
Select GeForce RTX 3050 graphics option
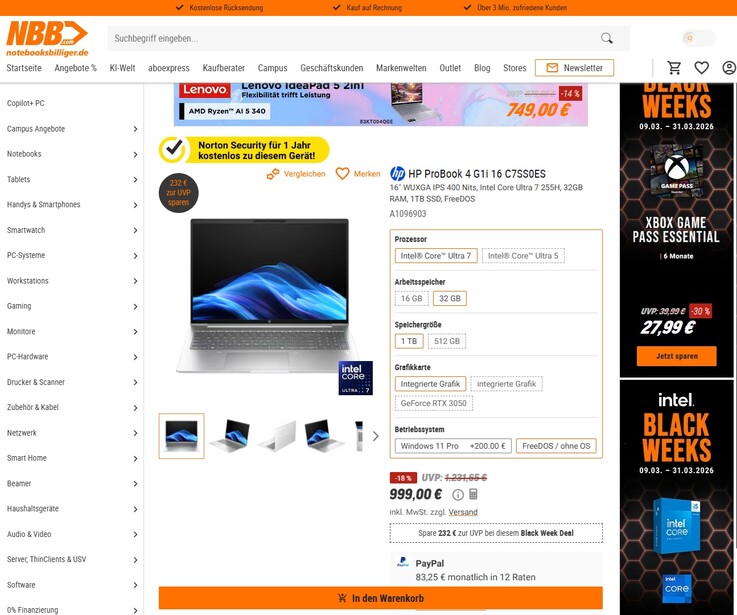[x=434, y=403]
